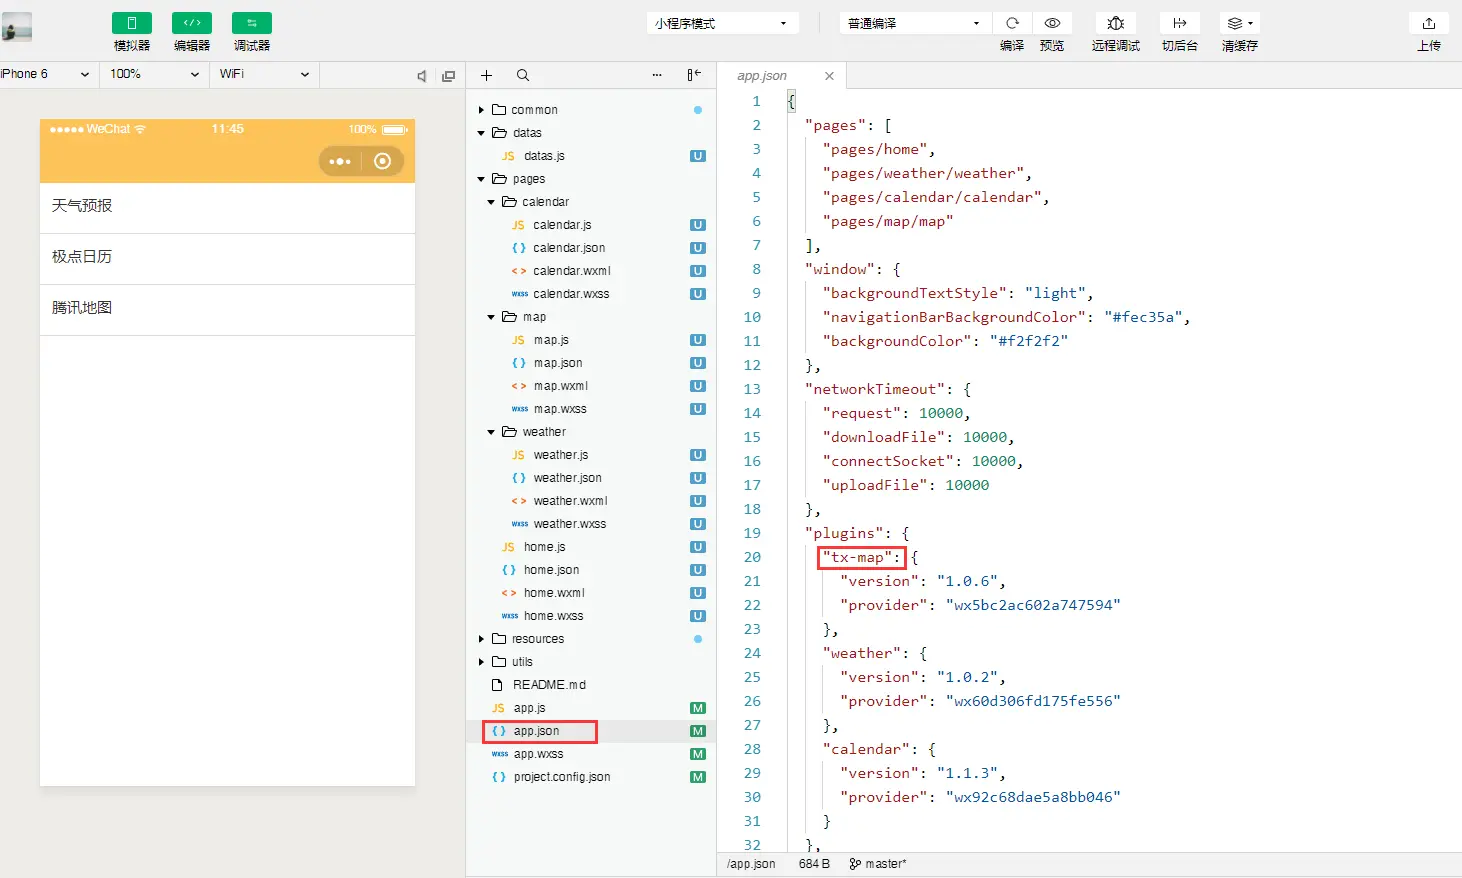Open the iPhone 6 device dropdown
1462x878 pixels.
tap(46, 74)
